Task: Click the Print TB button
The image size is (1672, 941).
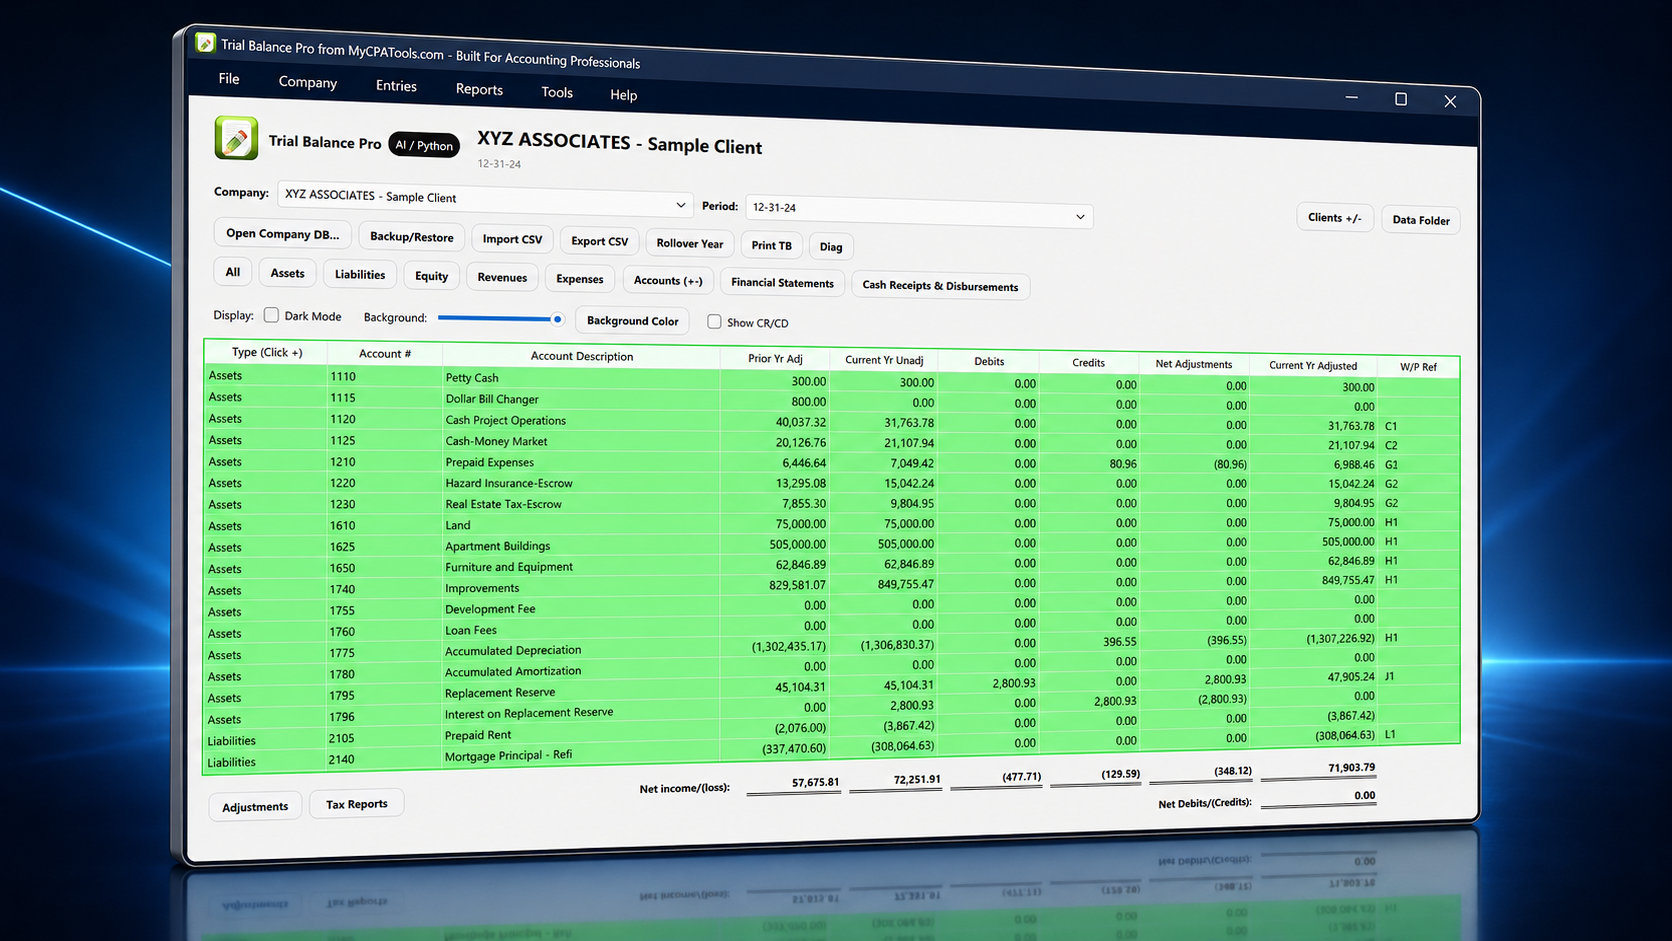Action: coord(771,245)
